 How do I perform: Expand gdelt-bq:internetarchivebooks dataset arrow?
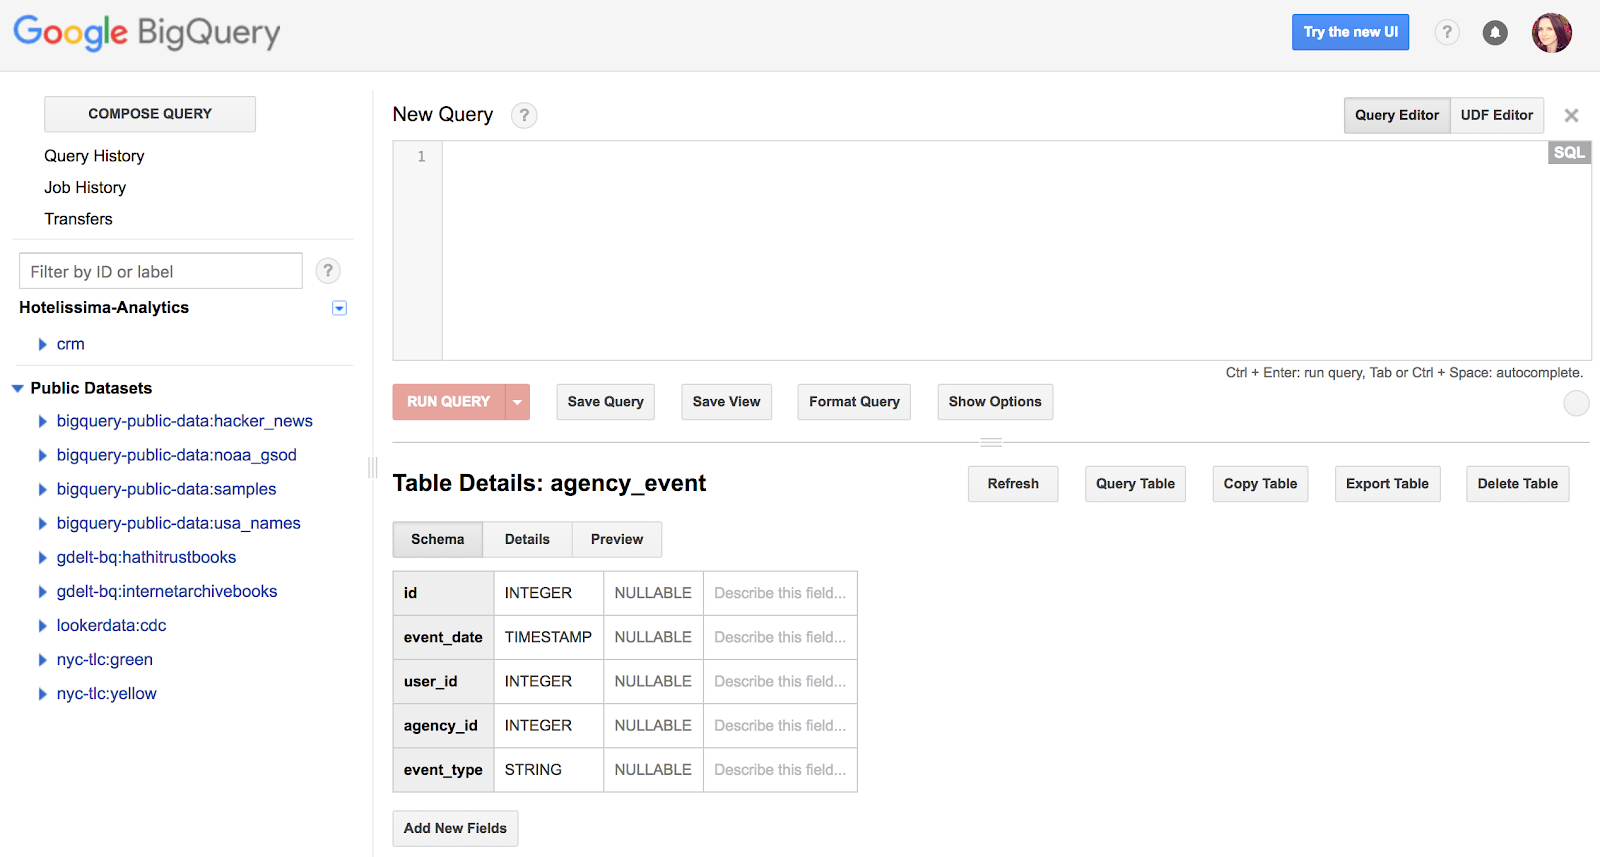[x=42, y=591]
